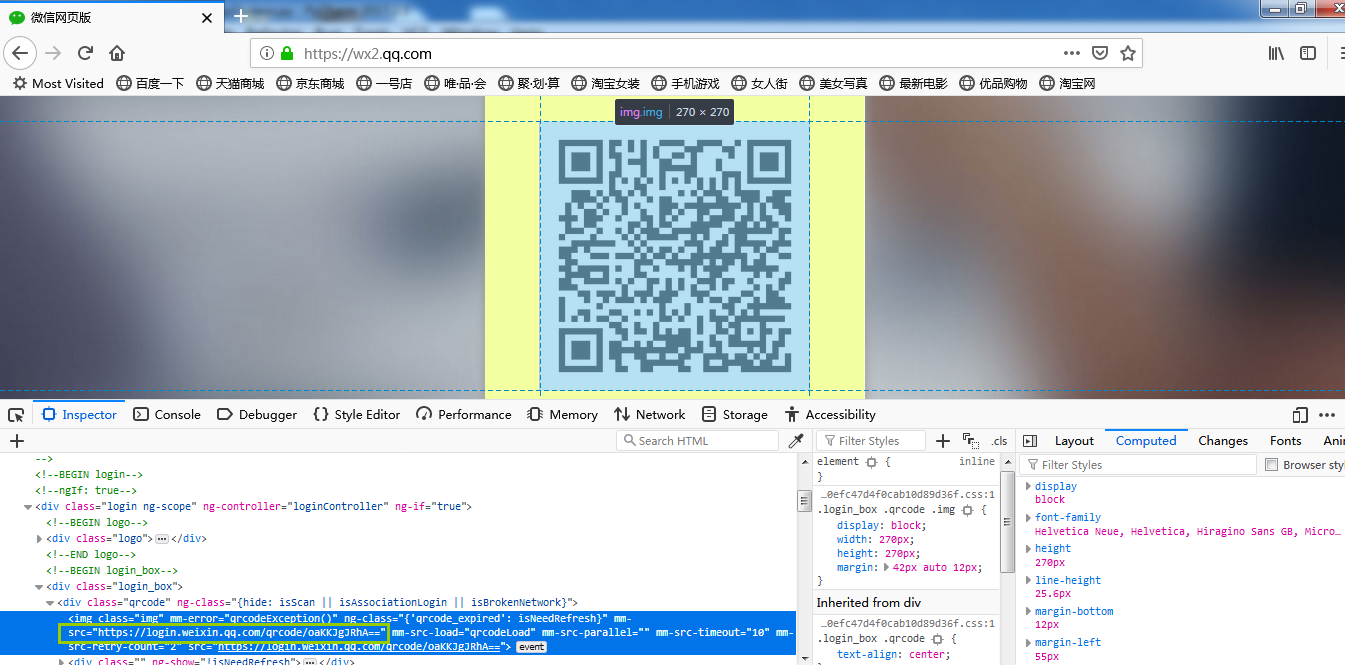This screenshot has height=665, width=1345.
Task: Expand the computed height property
Action: (x=1028, y=549)
